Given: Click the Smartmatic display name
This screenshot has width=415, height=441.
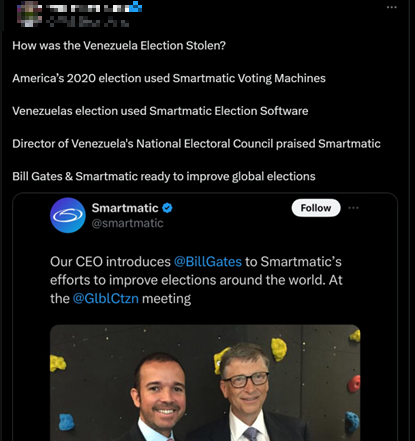Looking at the screenshot, I should pos(125,208).
